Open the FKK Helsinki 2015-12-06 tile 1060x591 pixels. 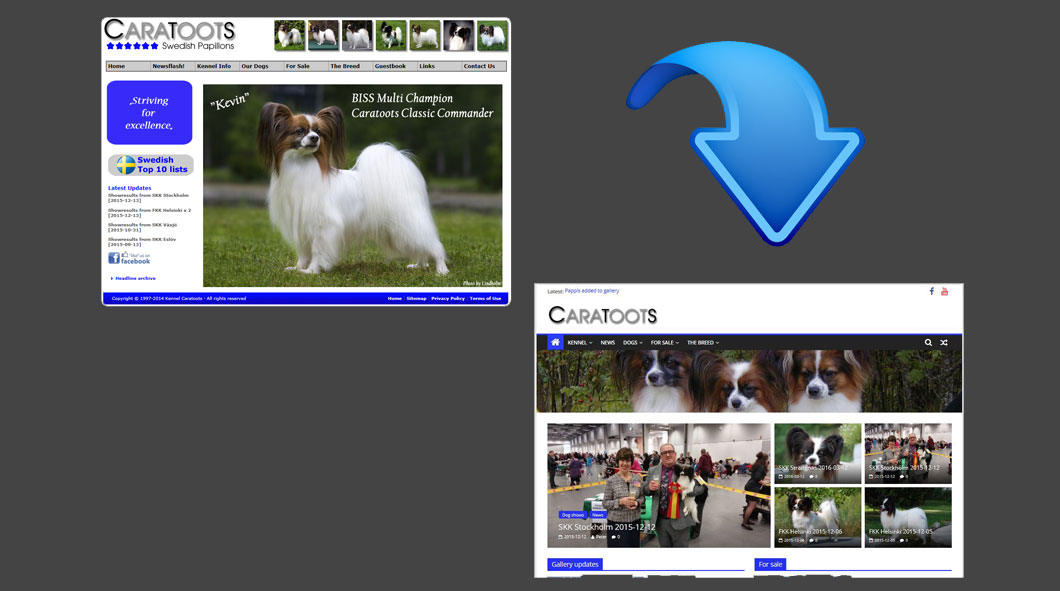tap(817, 517)
